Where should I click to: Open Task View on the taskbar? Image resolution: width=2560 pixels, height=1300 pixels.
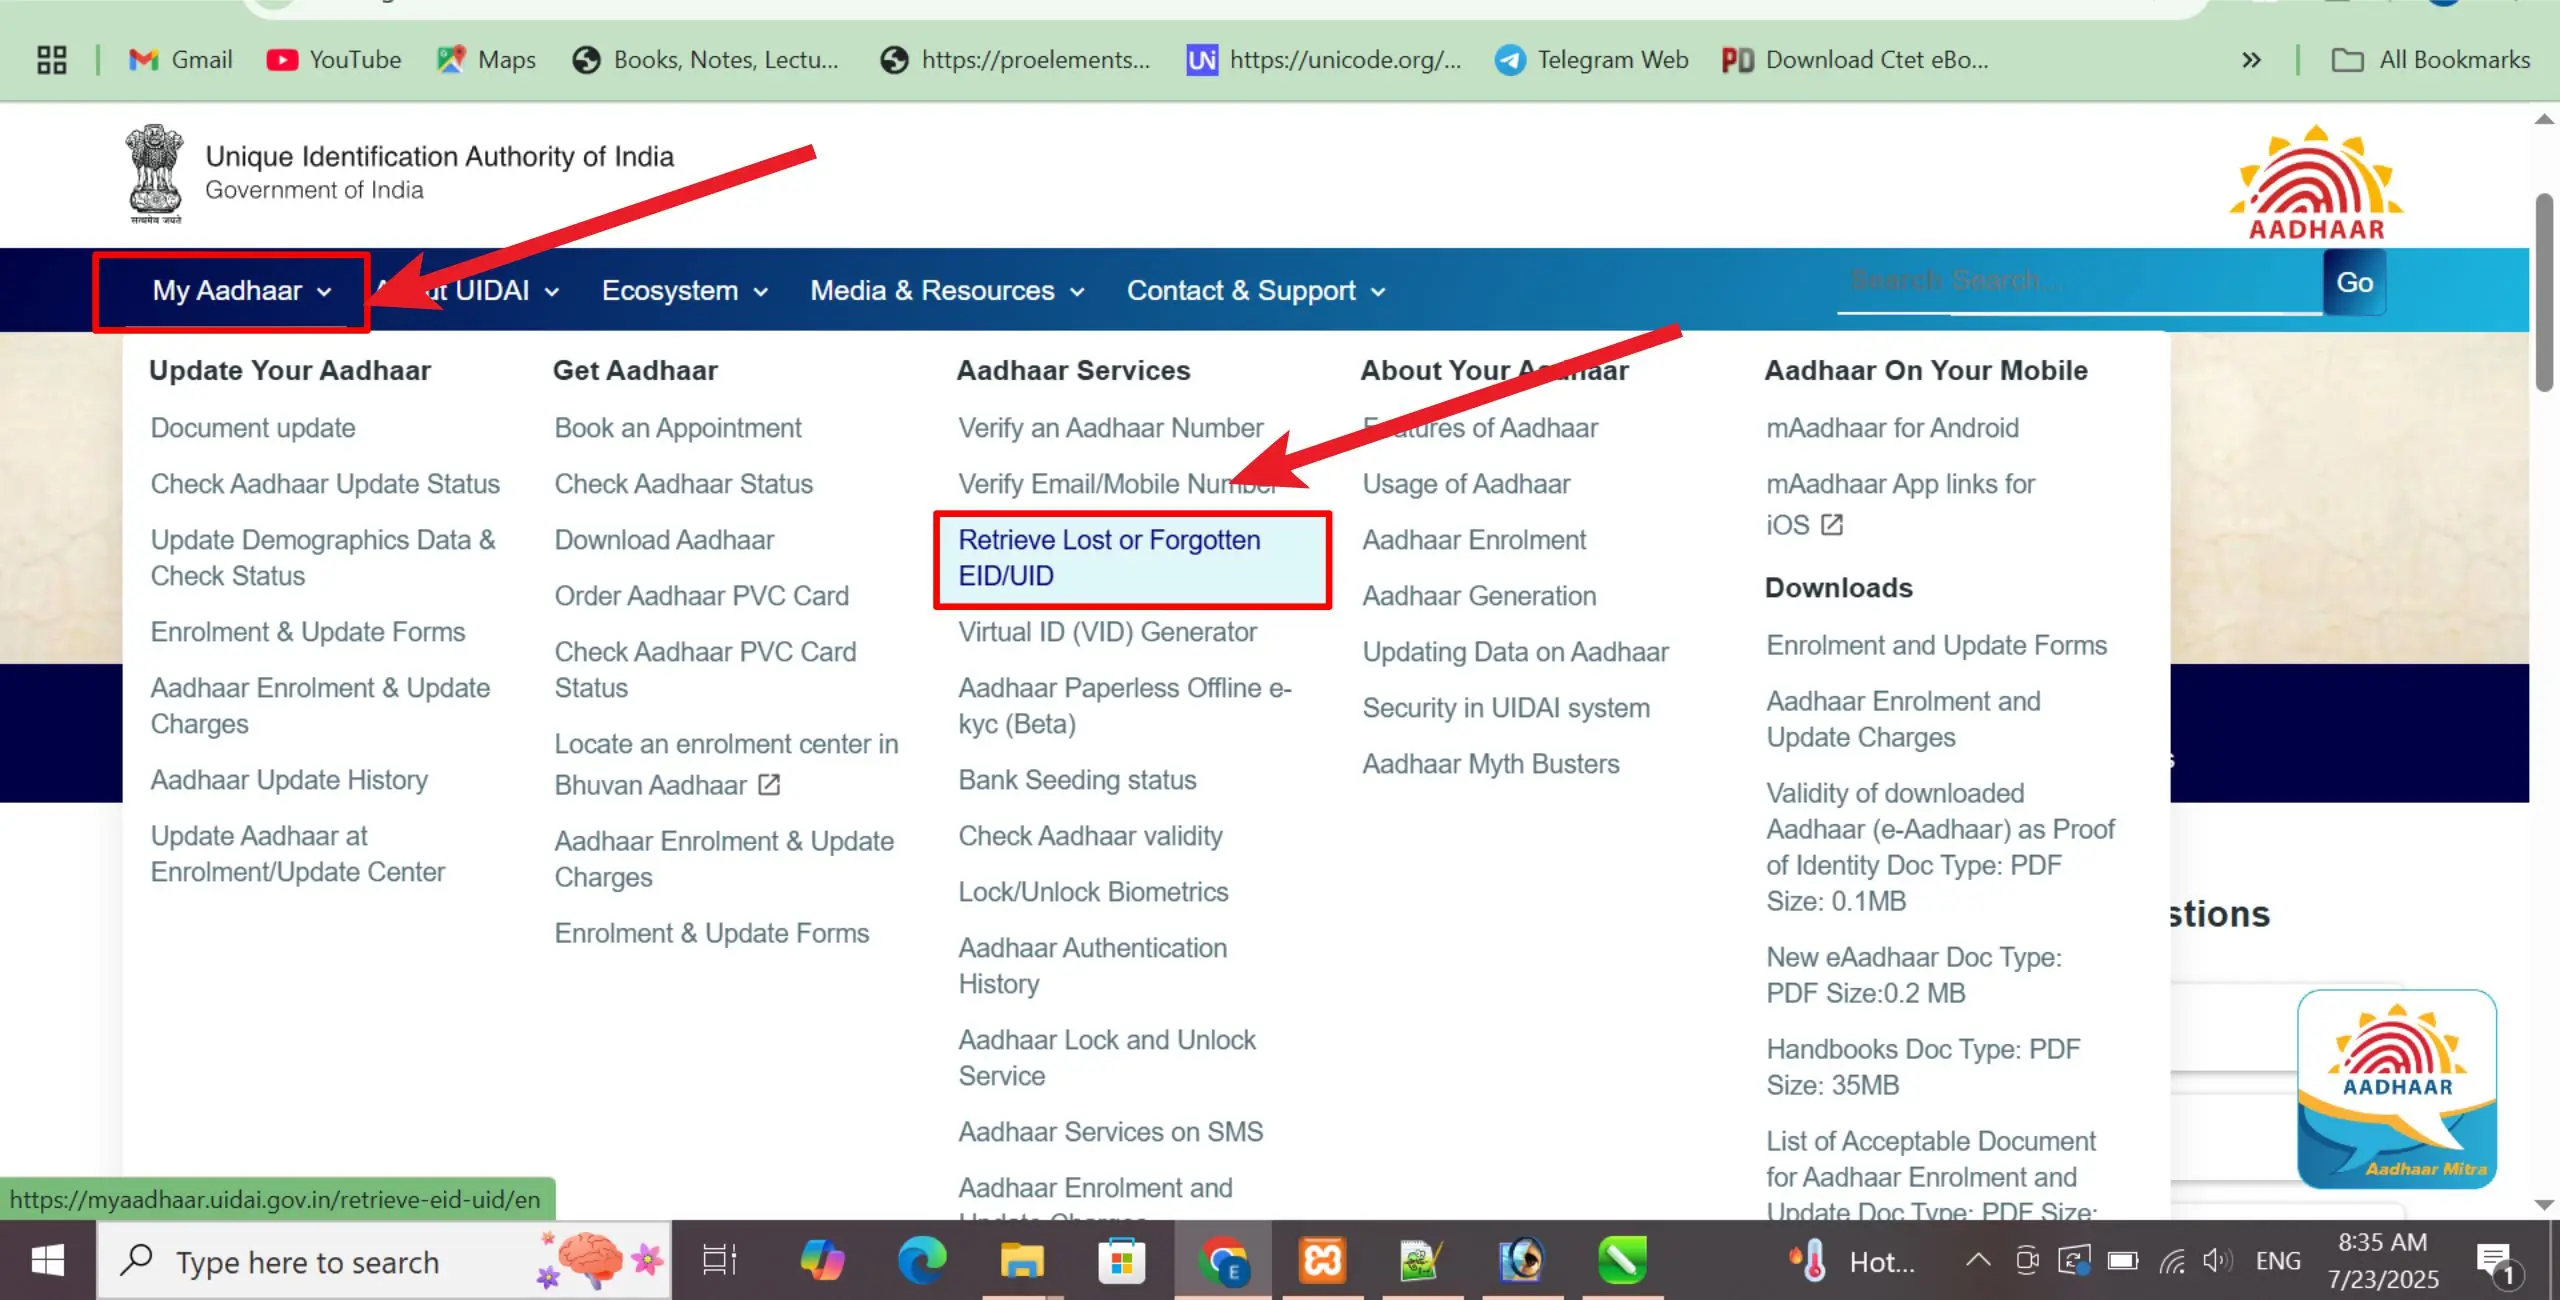coord(720,1260)
